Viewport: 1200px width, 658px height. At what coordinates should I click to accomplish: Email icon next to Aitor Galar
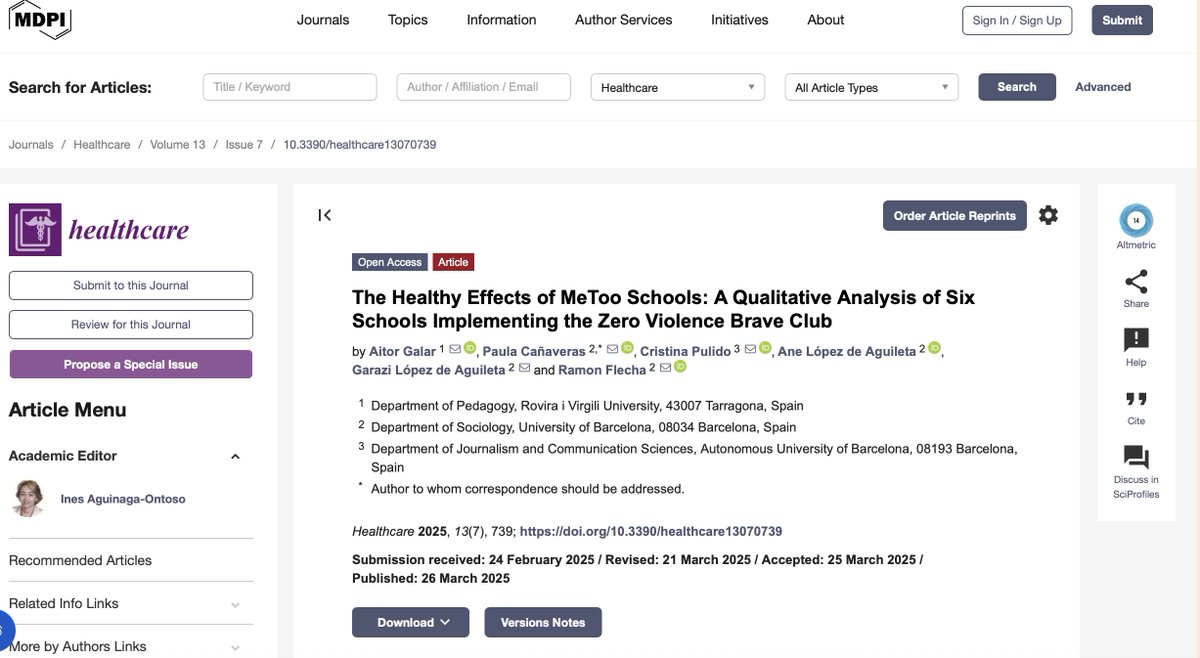coord(455,349)
